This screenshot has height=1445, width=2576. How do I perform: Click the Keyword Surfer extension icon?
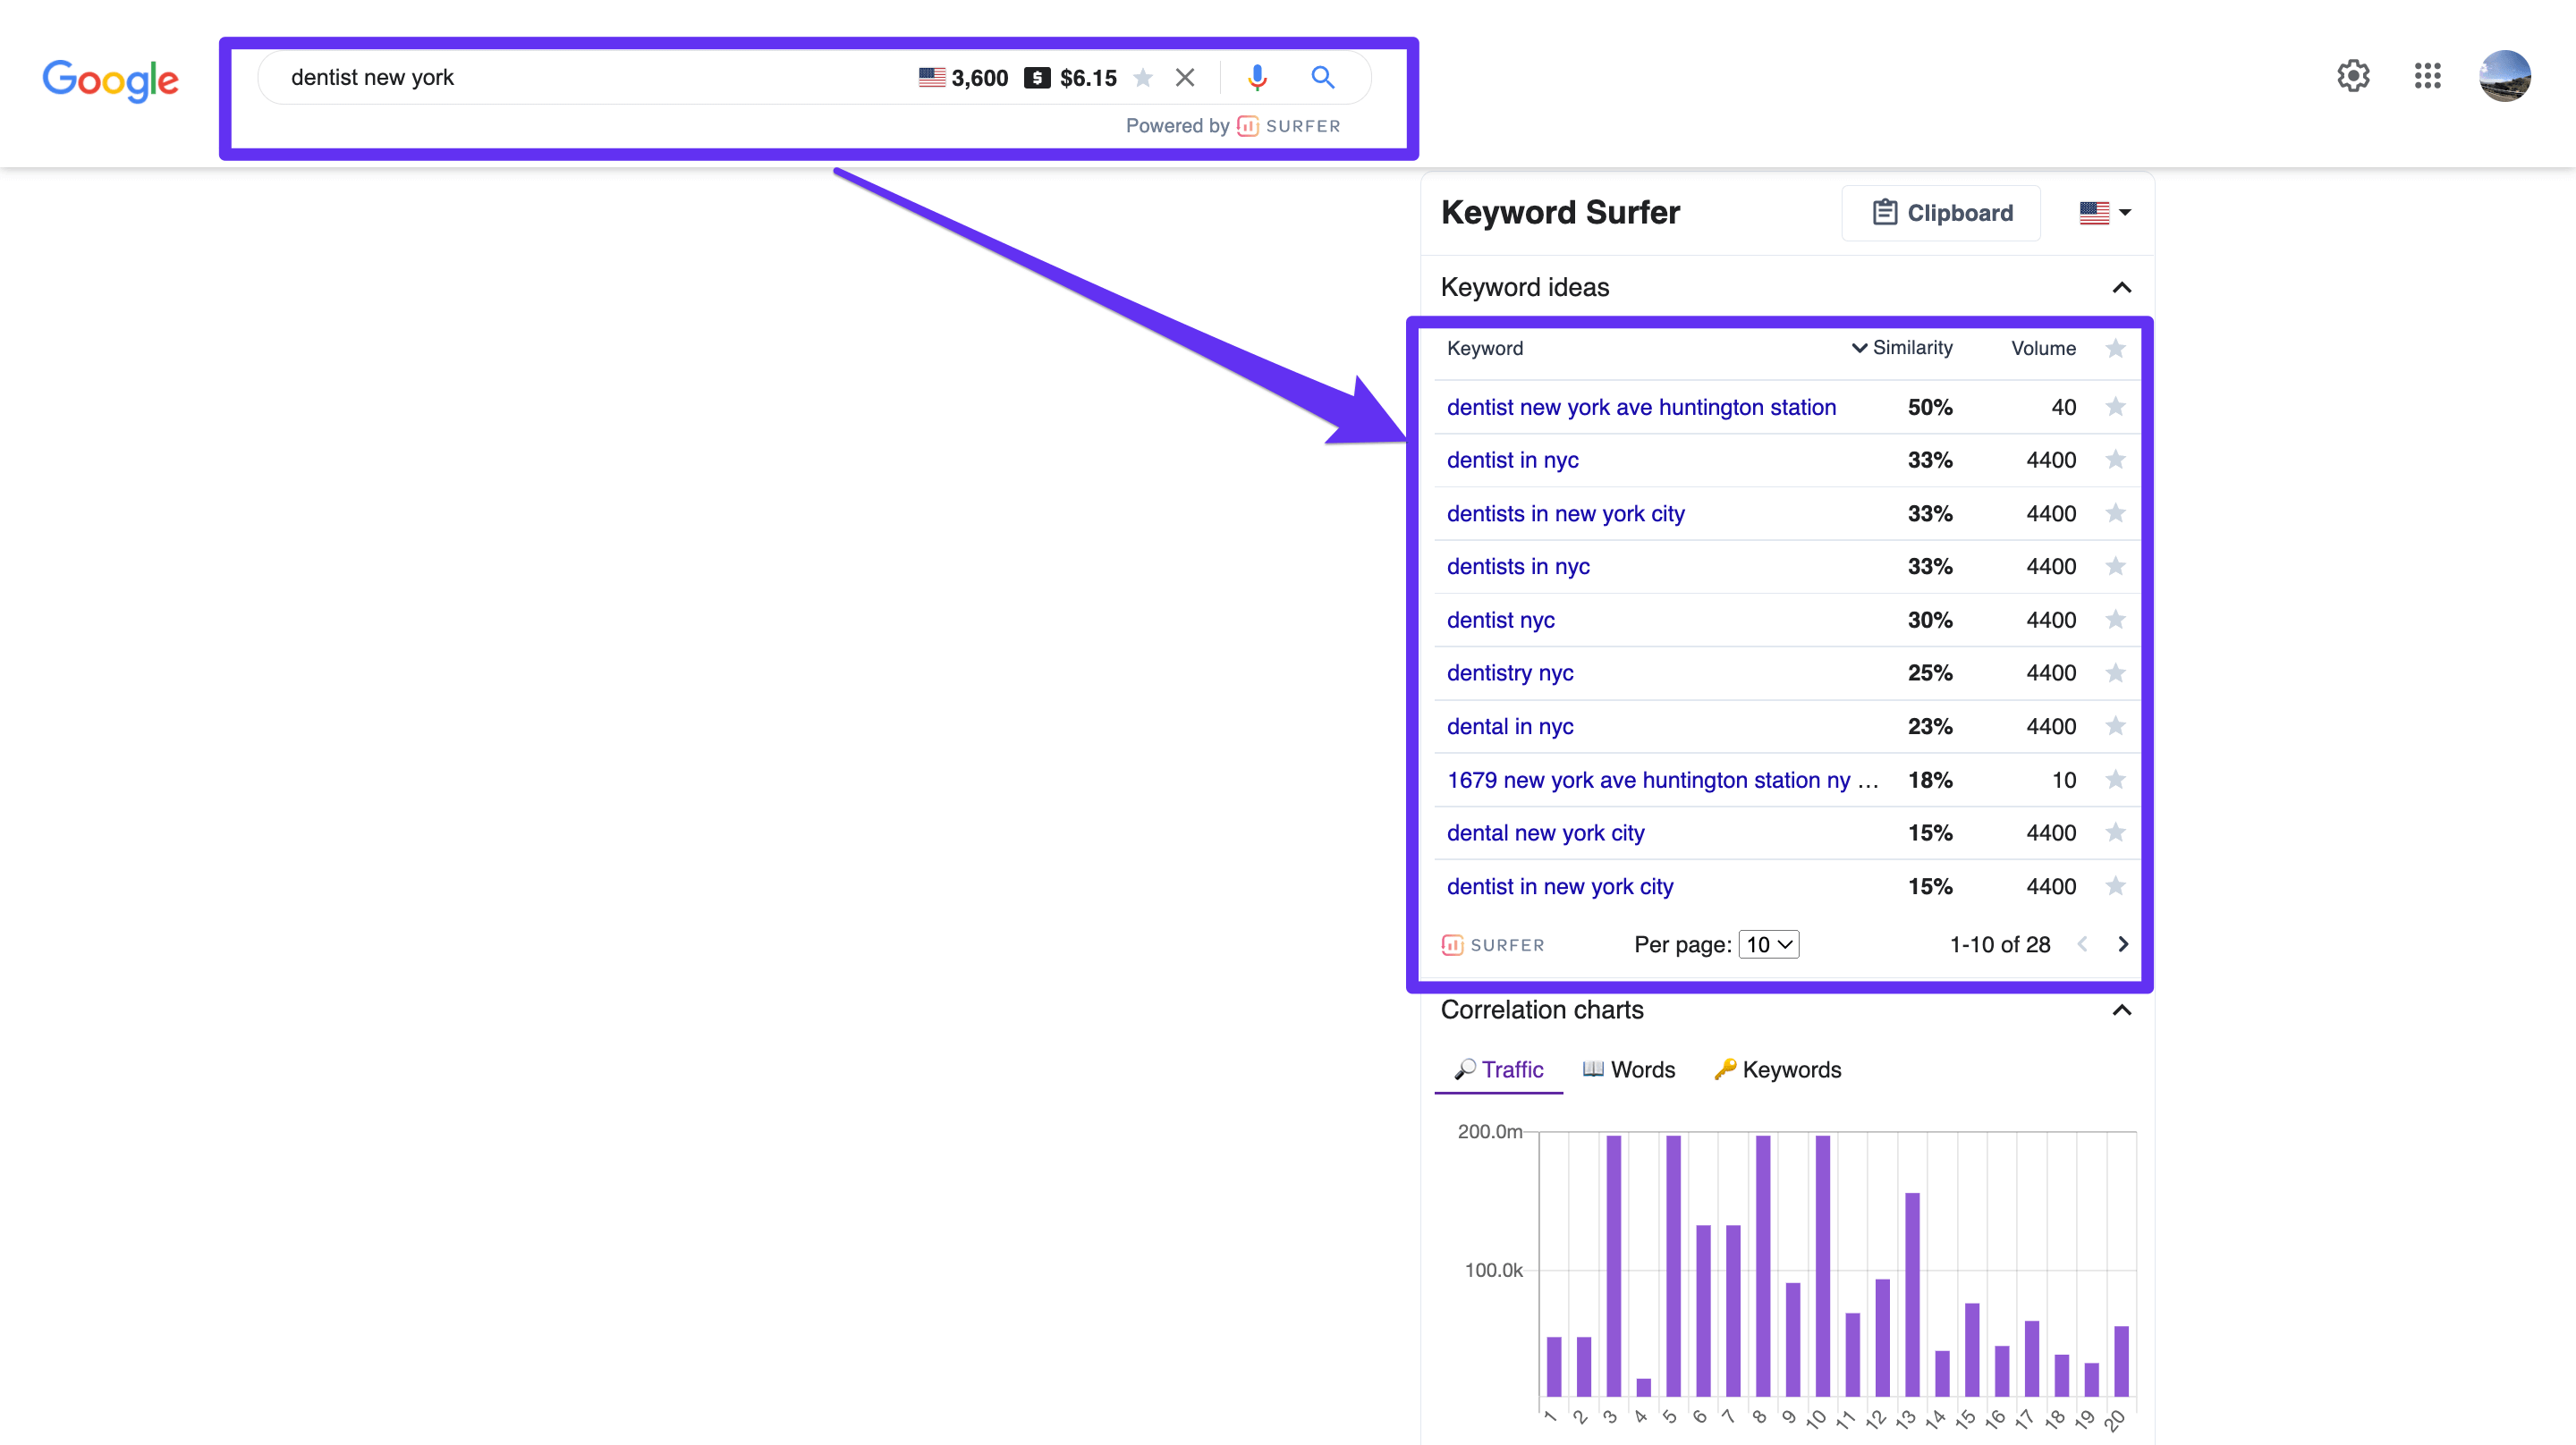pos(1249,123)
